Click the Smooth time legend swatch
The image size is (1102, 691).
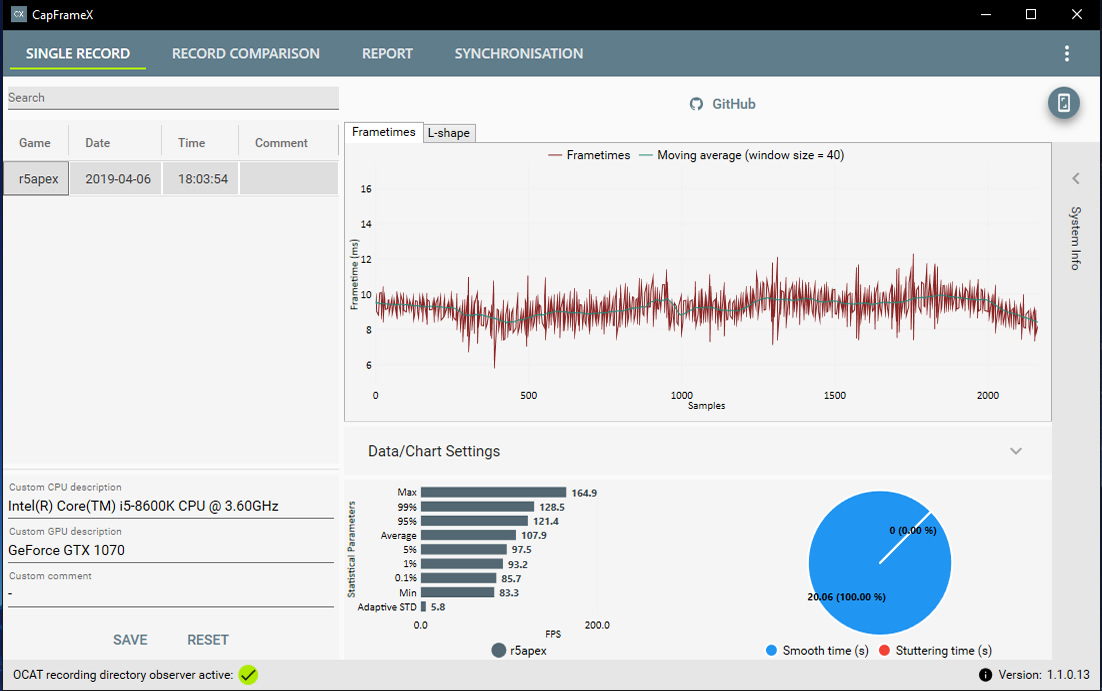[x=771, y=651]
